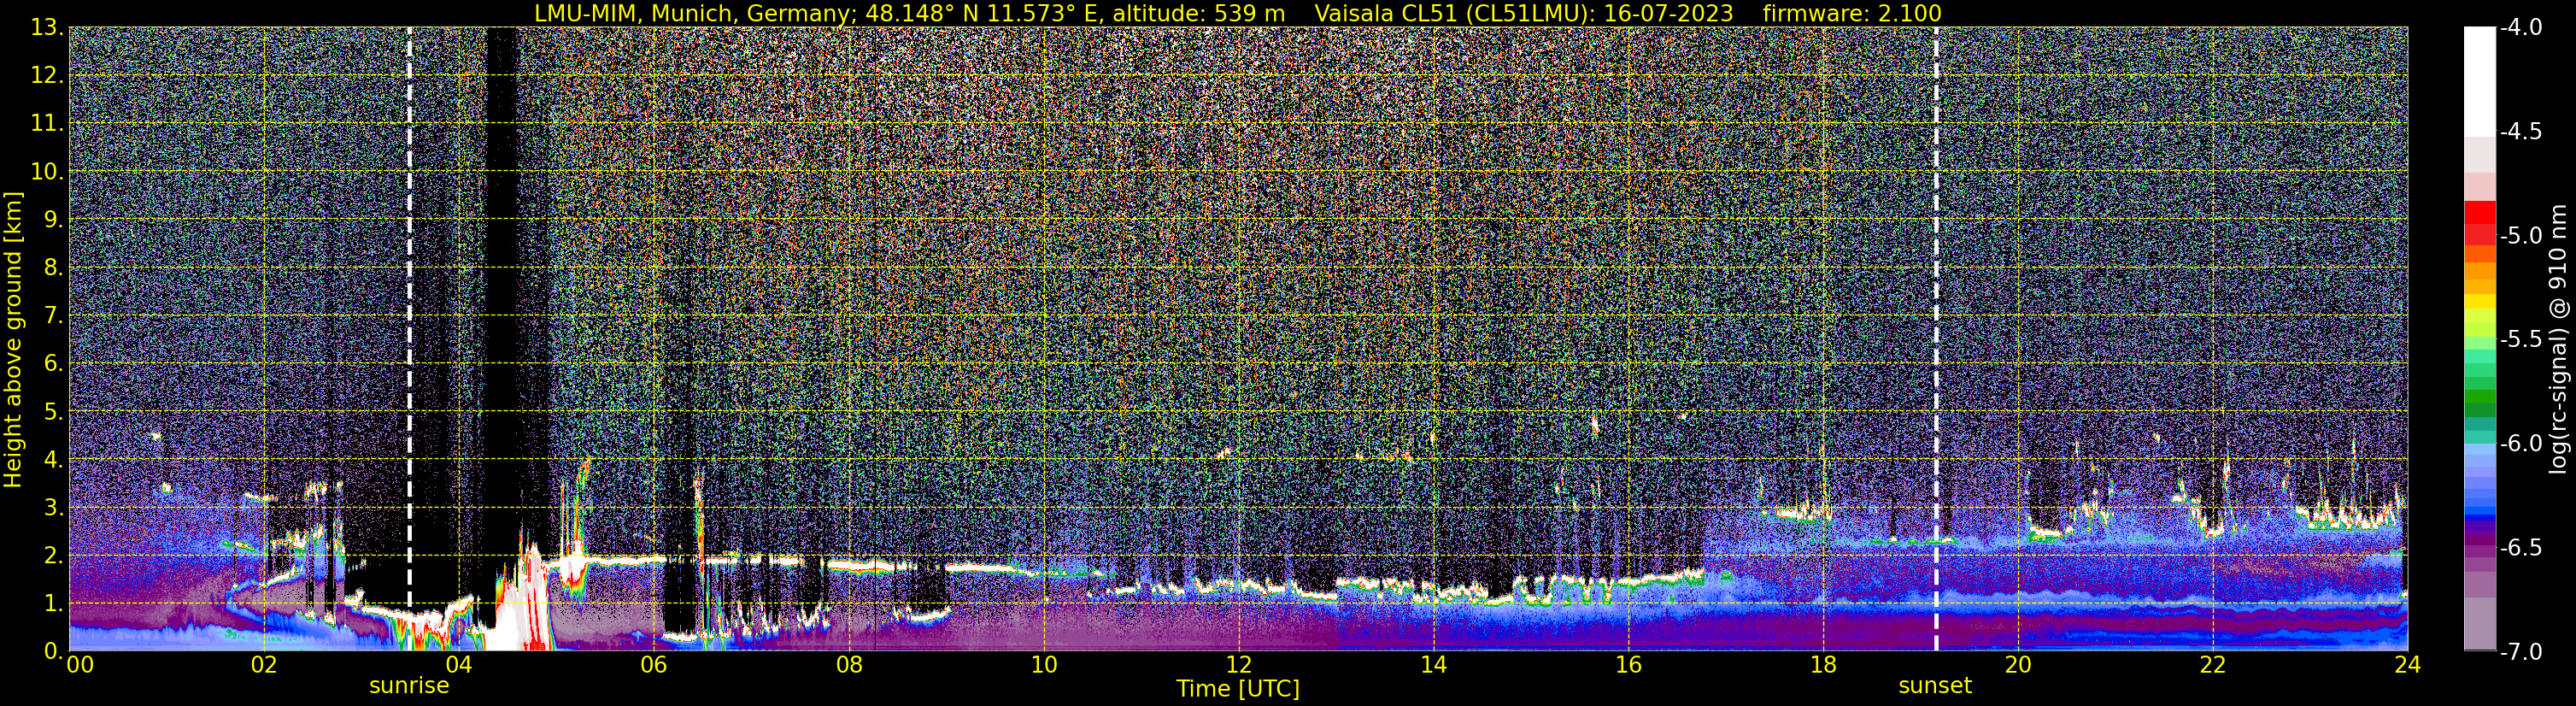This screenshot has width=2576, height=706.
Task: Click the '8.' height axis tick label
Action: [x=54, y=267]
